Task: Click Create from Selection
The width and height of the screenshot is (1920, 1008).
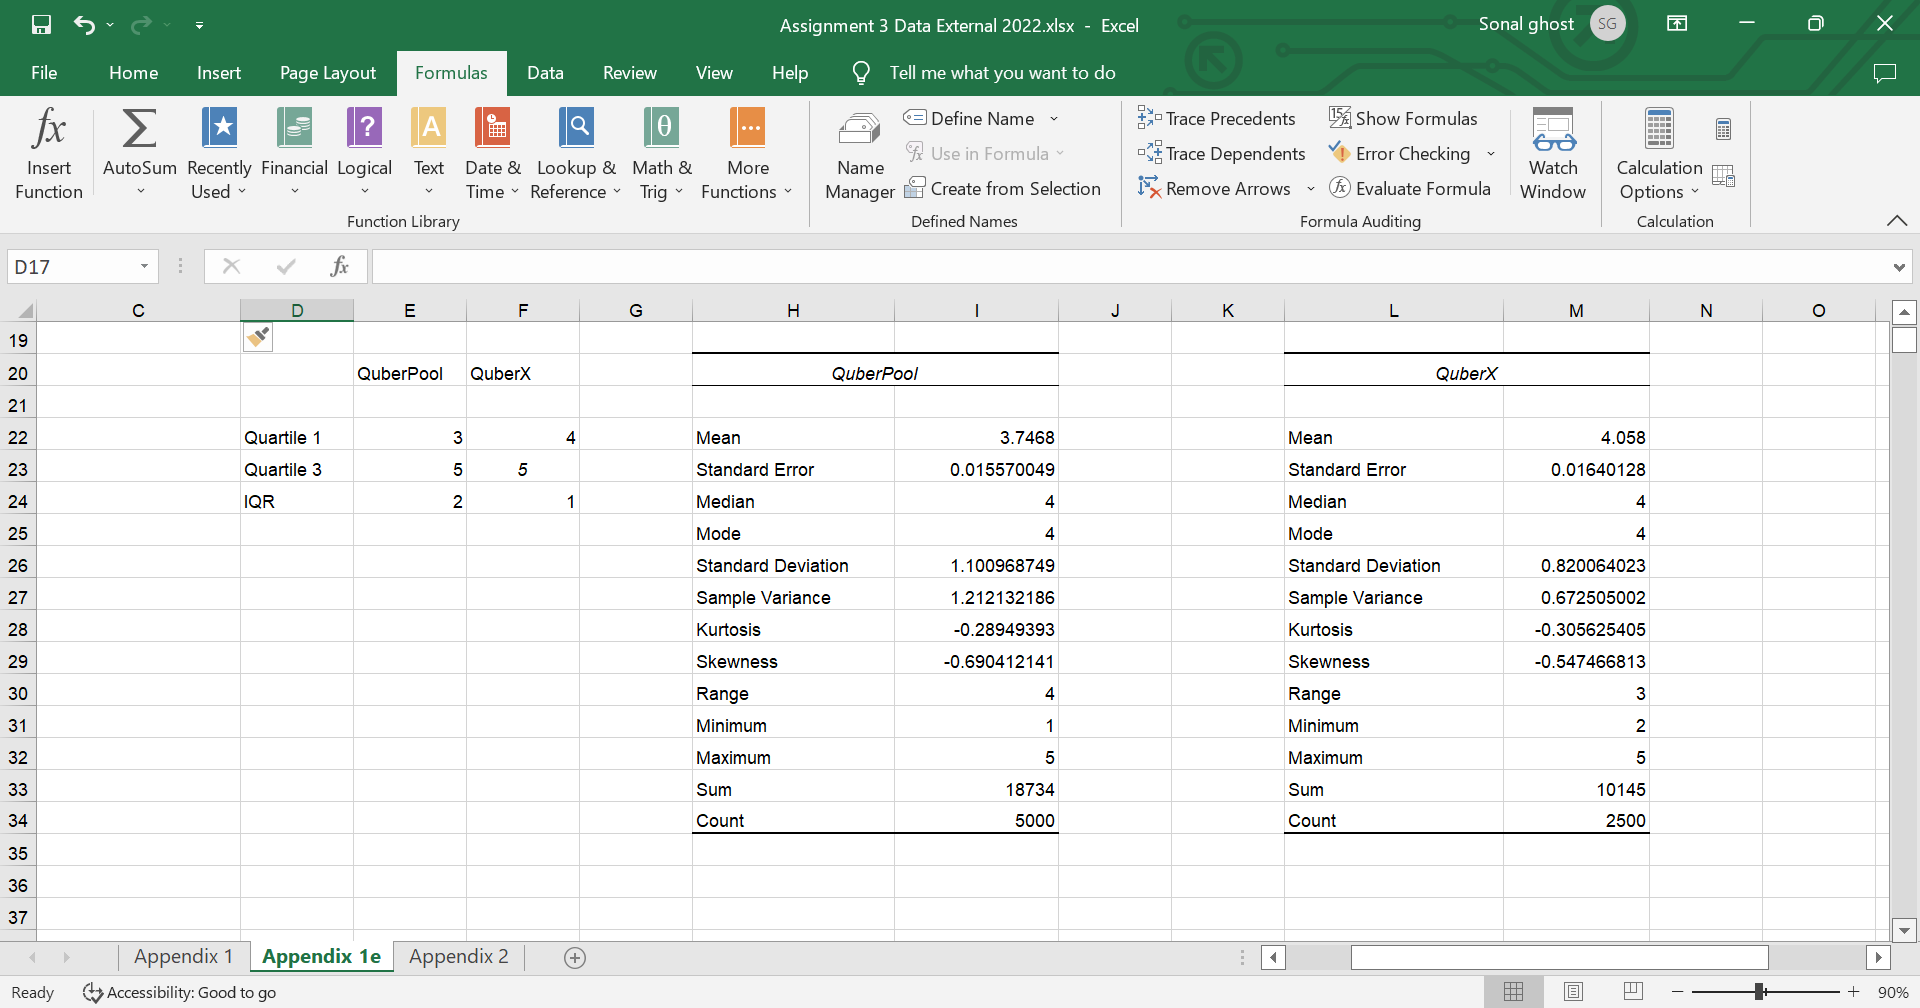Action: 1003,187
